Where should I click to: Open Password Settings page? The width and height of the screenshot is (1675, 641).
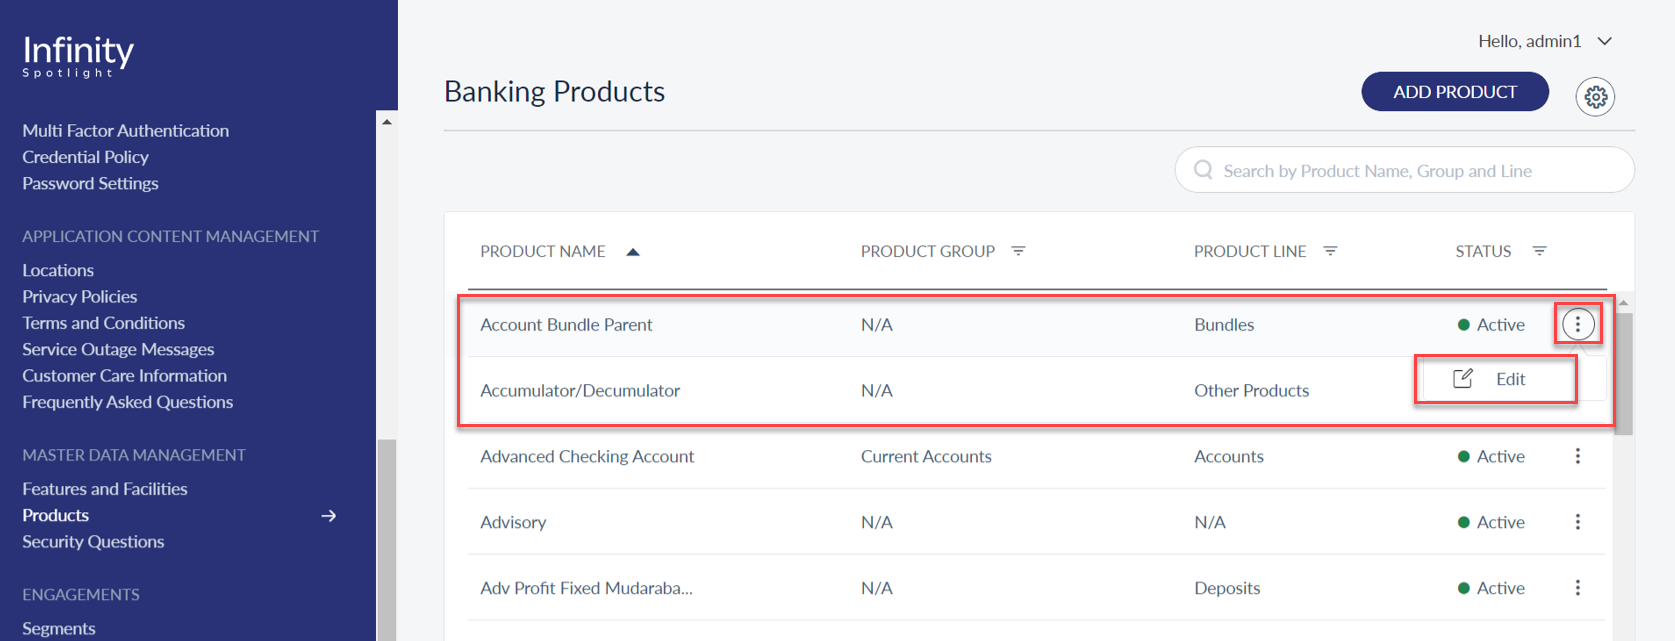coord(91,183)
